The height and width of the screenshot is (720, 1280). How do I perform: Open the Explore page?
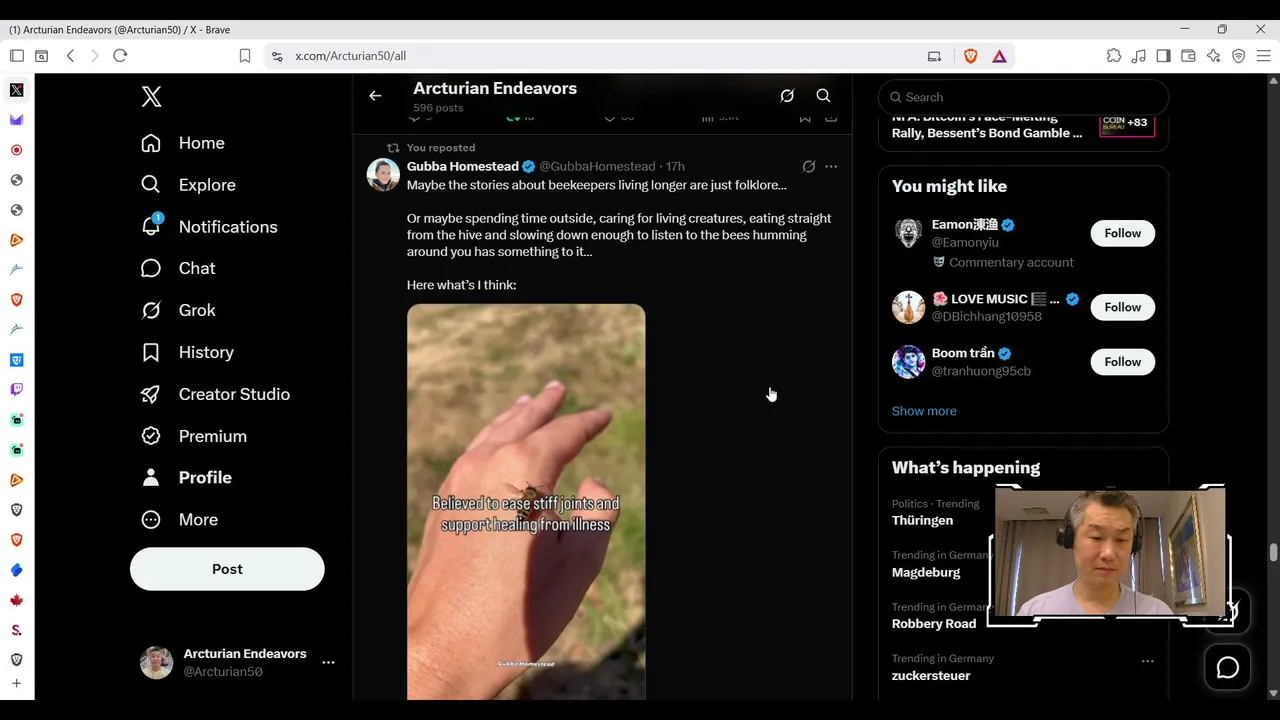coord(188,185)
